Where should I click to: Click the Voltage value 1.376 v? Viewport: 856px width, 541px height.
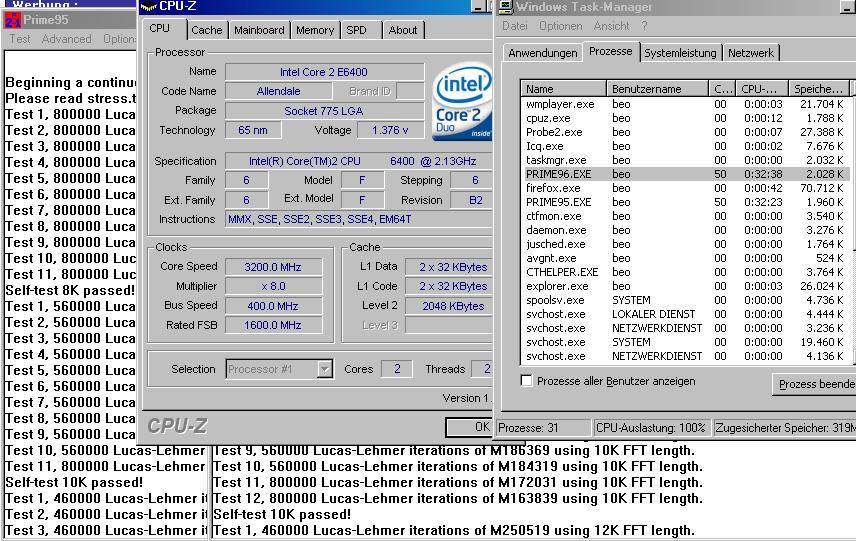tap(390, 130)
